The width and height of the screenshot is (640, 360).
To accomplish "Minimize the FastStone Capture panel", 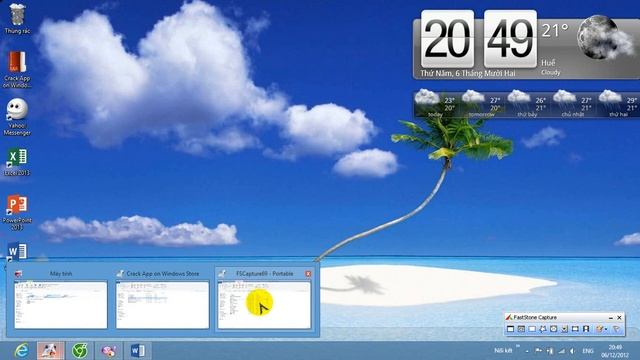I will [x=611, y=317].
